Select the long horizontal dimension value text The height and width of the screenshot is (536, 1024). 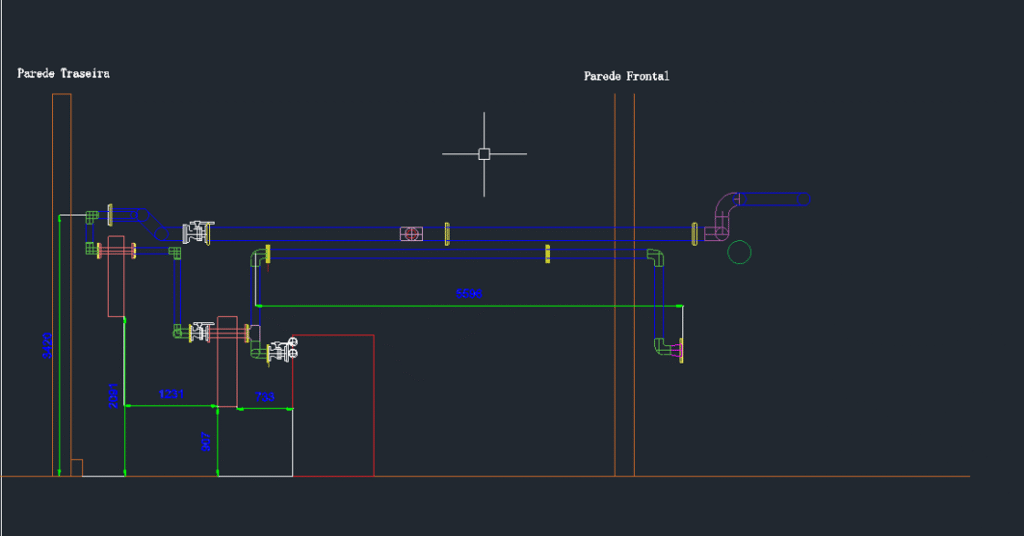point(469,294)
